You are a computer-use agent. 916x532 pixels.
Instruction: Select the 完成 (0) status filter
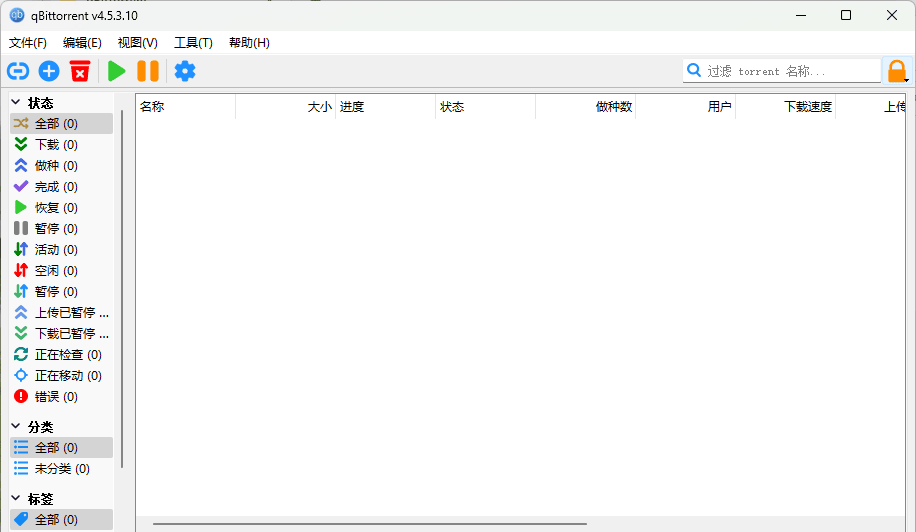pyautogui.click(x=61, y=187)
